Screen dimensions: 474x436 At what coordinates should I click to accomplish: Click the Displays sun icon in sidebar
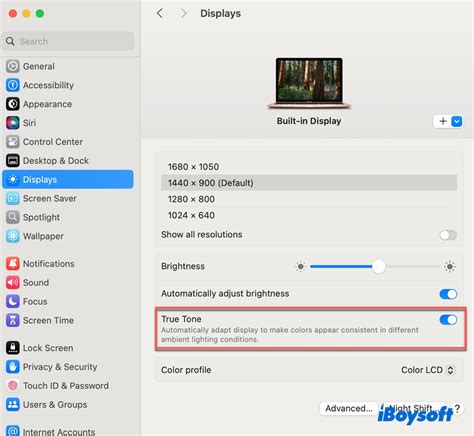(13, 179)
